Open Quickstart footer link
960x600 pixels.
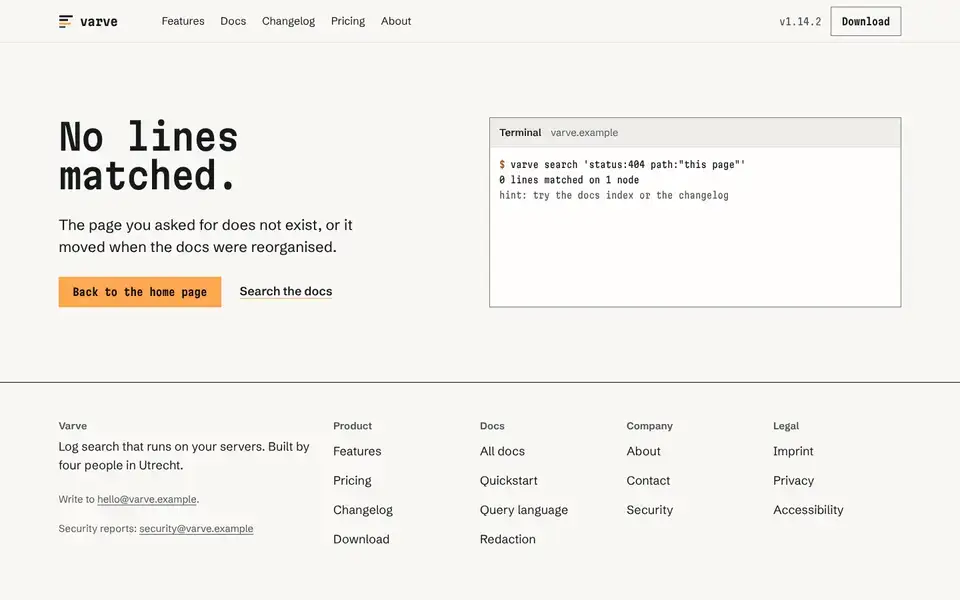pos(509,481)
